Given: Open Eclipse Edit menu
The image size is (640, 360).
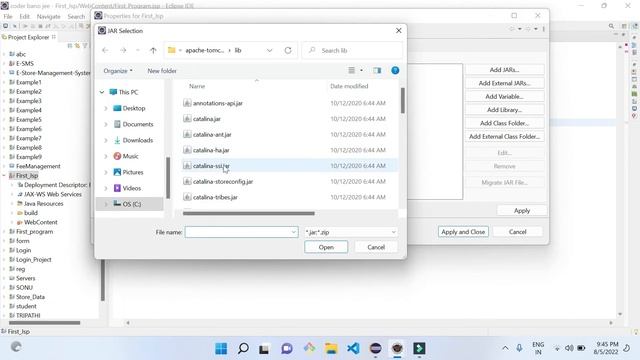Looking at the screenshot, I should [24, 16].
